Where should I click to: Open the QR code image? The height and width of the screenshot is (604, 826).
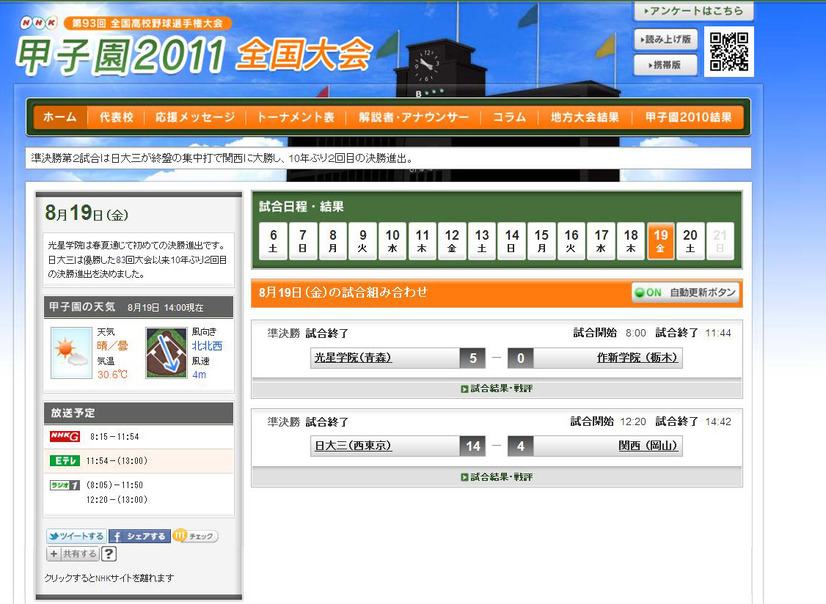(729, 52)
